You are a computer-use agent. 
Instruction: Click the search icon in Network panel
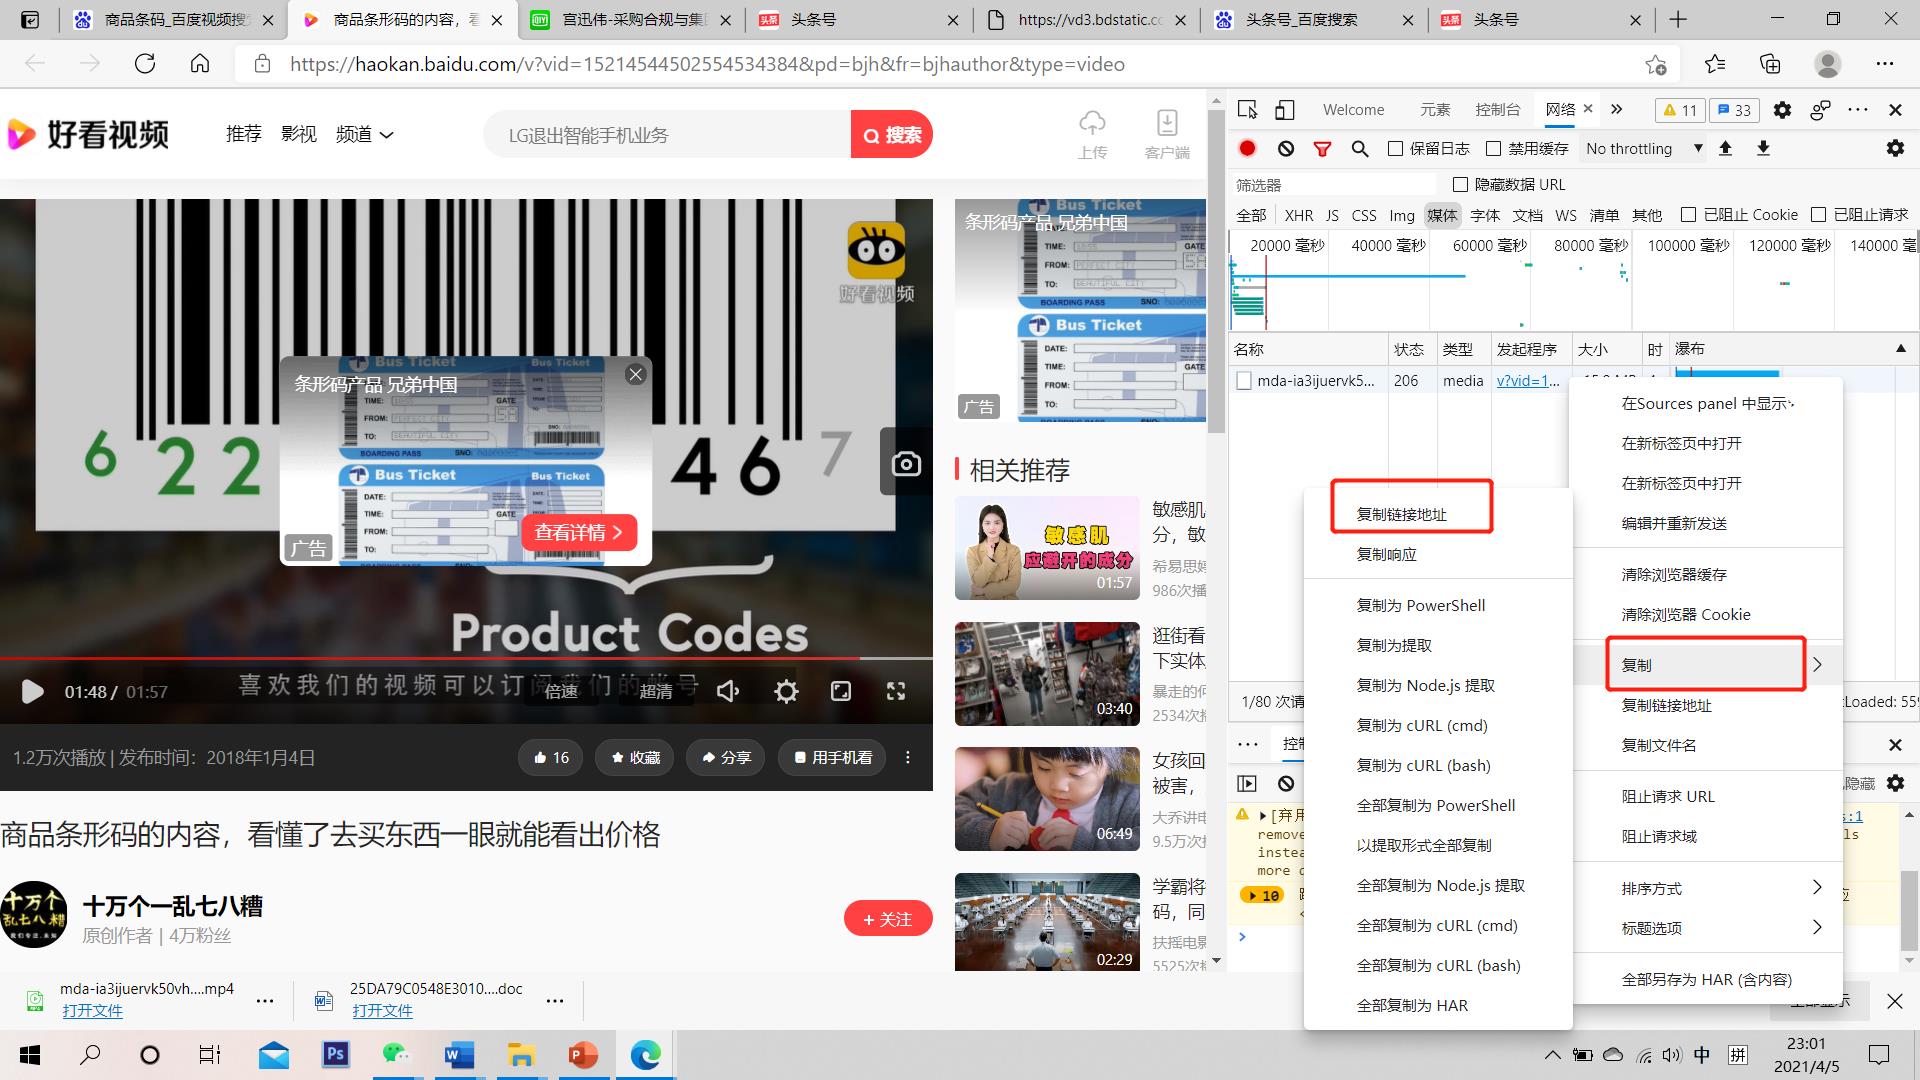[x=1359, y=148]
